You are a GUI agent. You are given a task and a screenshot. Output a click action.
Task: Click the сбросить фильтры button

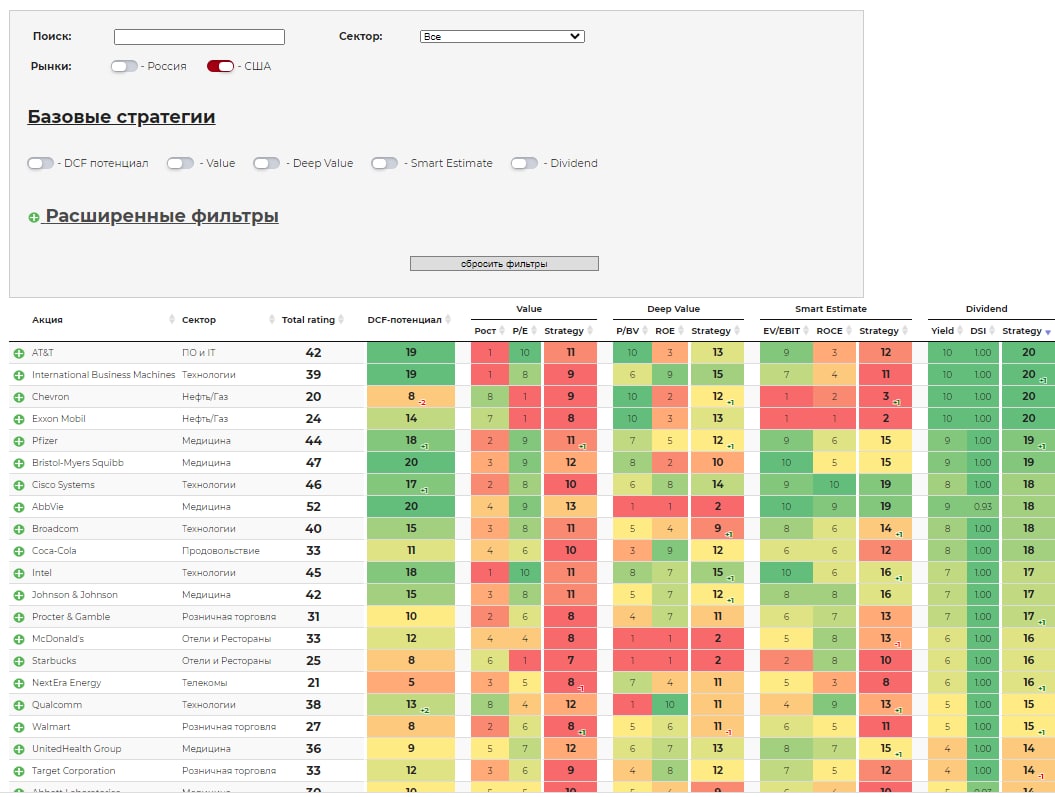tap(504, 264)
